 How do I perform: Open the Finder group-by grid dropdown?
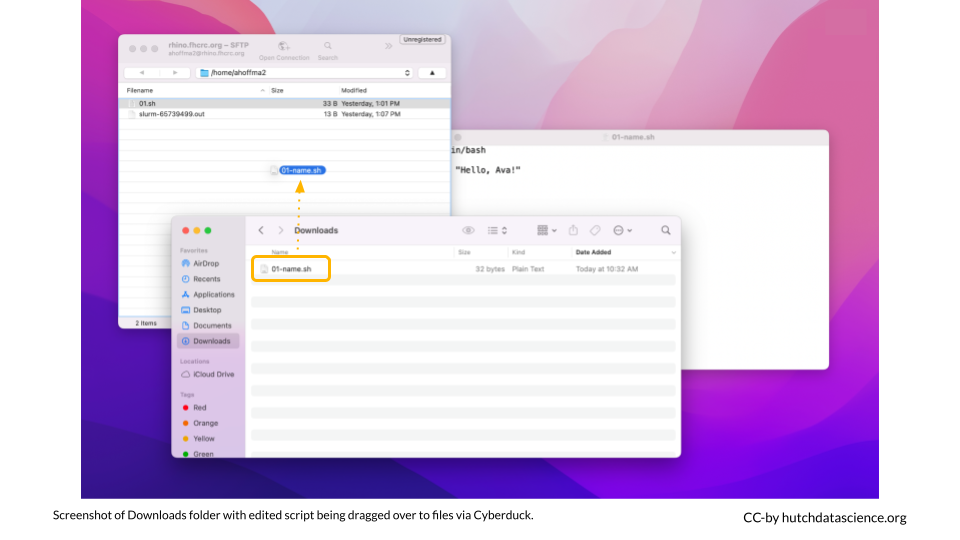(547, 230)
